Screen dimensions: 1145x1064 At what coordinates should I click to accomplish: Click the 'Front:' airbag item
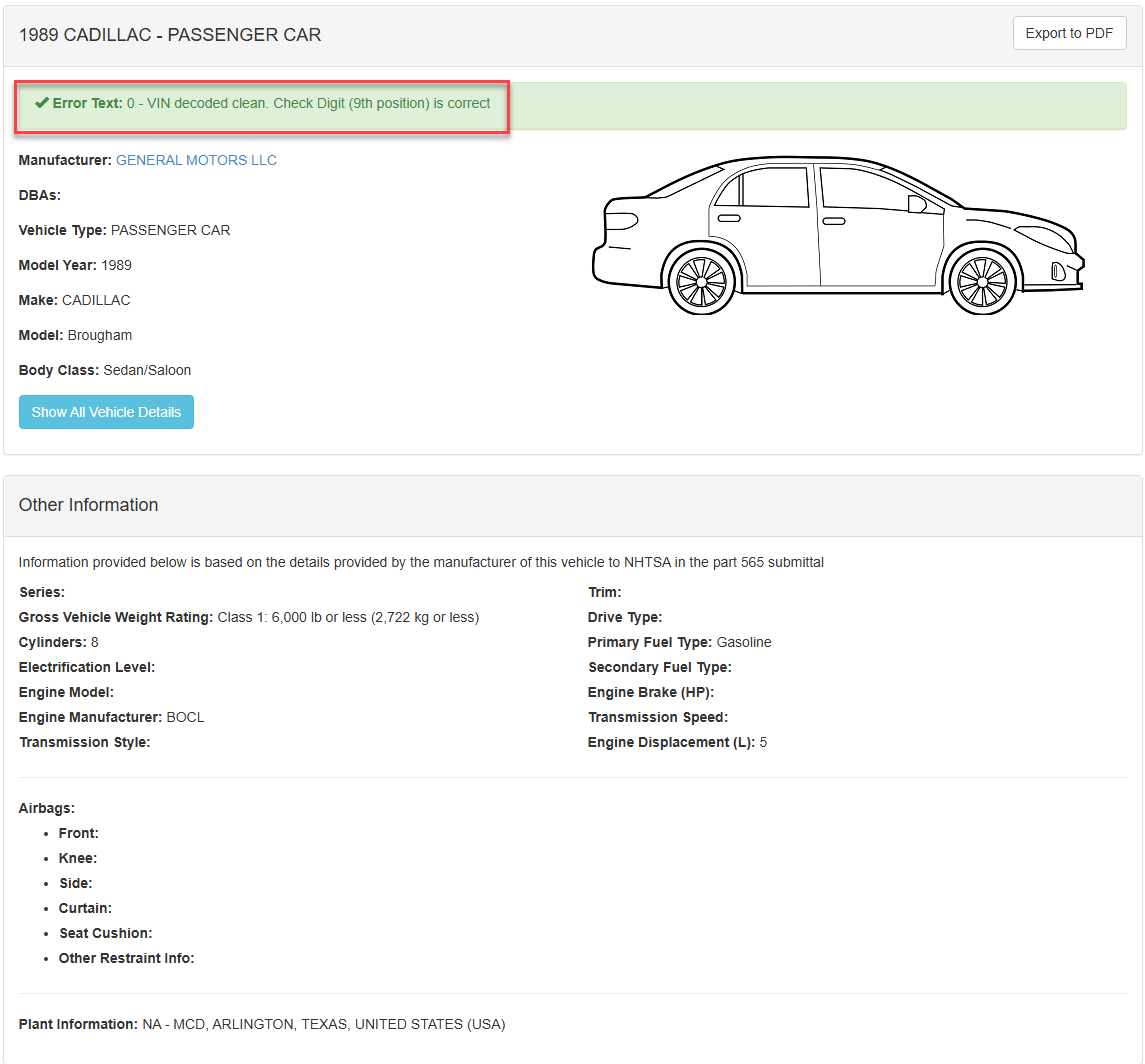tap(79, 834)
